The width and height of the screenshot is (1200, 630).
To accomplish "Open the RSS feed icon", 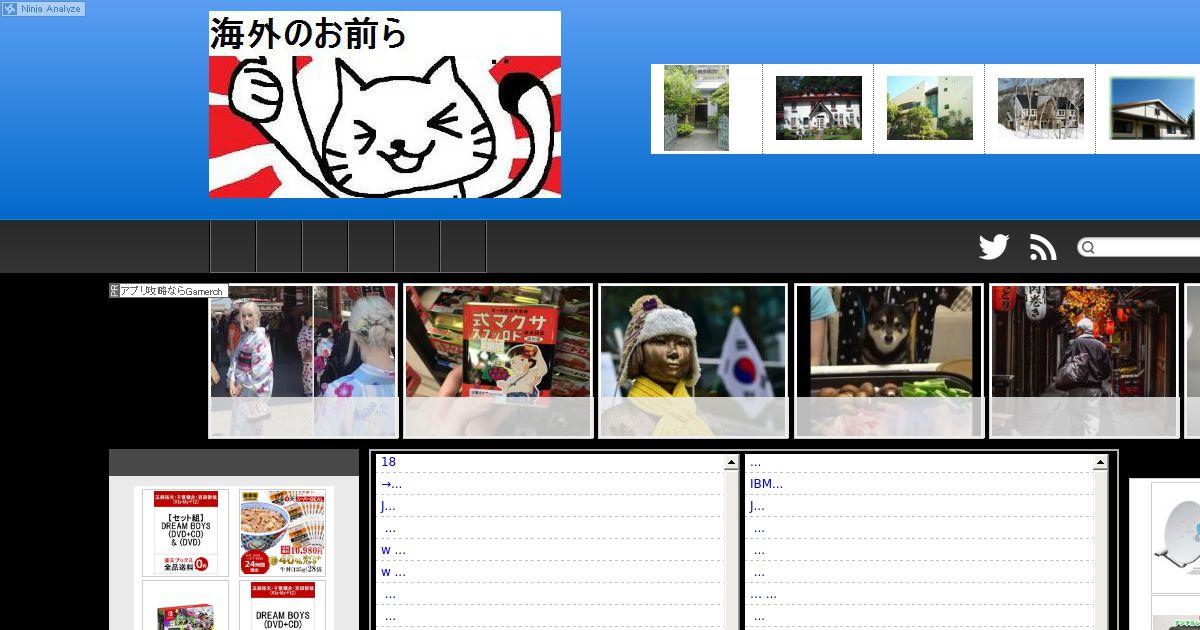I will point(1043,247).
